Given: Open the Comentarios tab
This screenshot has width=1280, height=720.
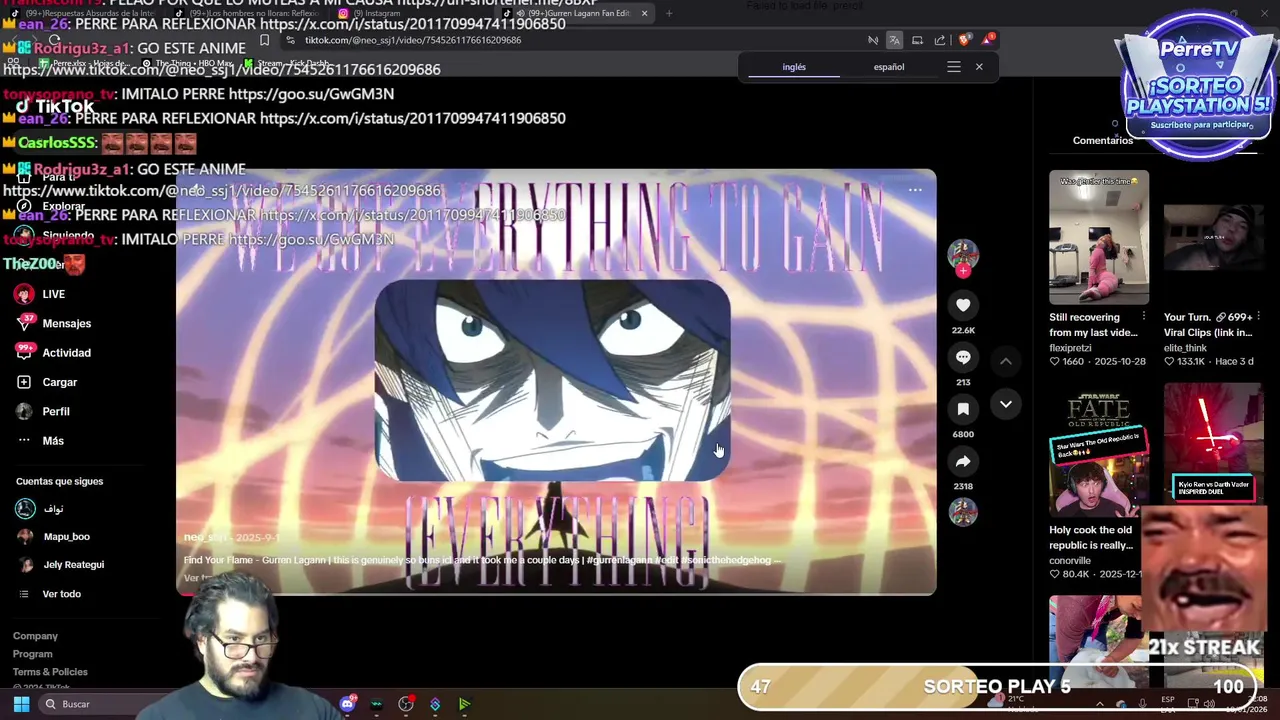Looking at the screenshot, I should coord(1103,140).
